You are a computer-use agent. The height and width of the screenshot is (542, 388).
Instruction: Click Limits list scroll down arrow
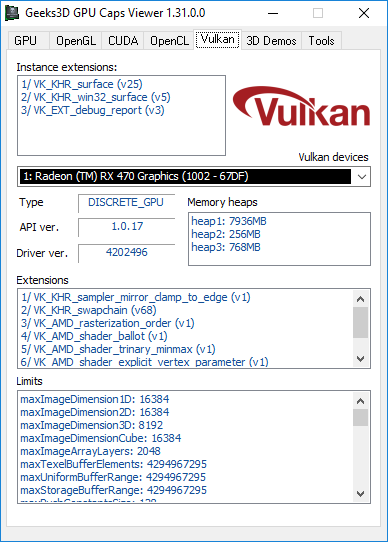pos(360,494)
